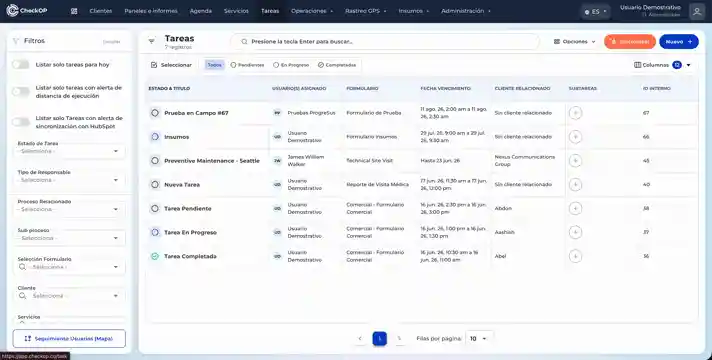Click the Filtros funnel icon in sidebar
The width and height of the screenshot is (712, 360).
[x=16, y=41]
